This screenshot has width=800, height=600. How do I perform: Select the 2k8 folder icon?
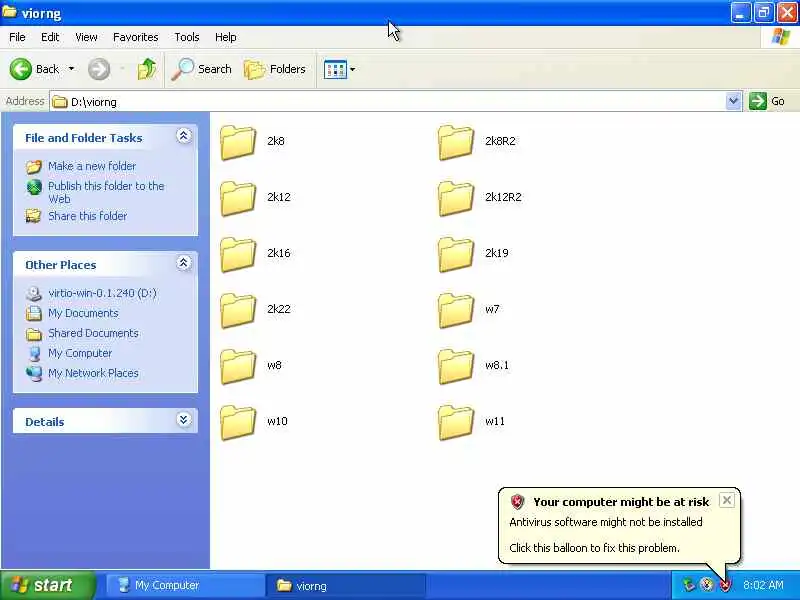(x=238, y=142)
